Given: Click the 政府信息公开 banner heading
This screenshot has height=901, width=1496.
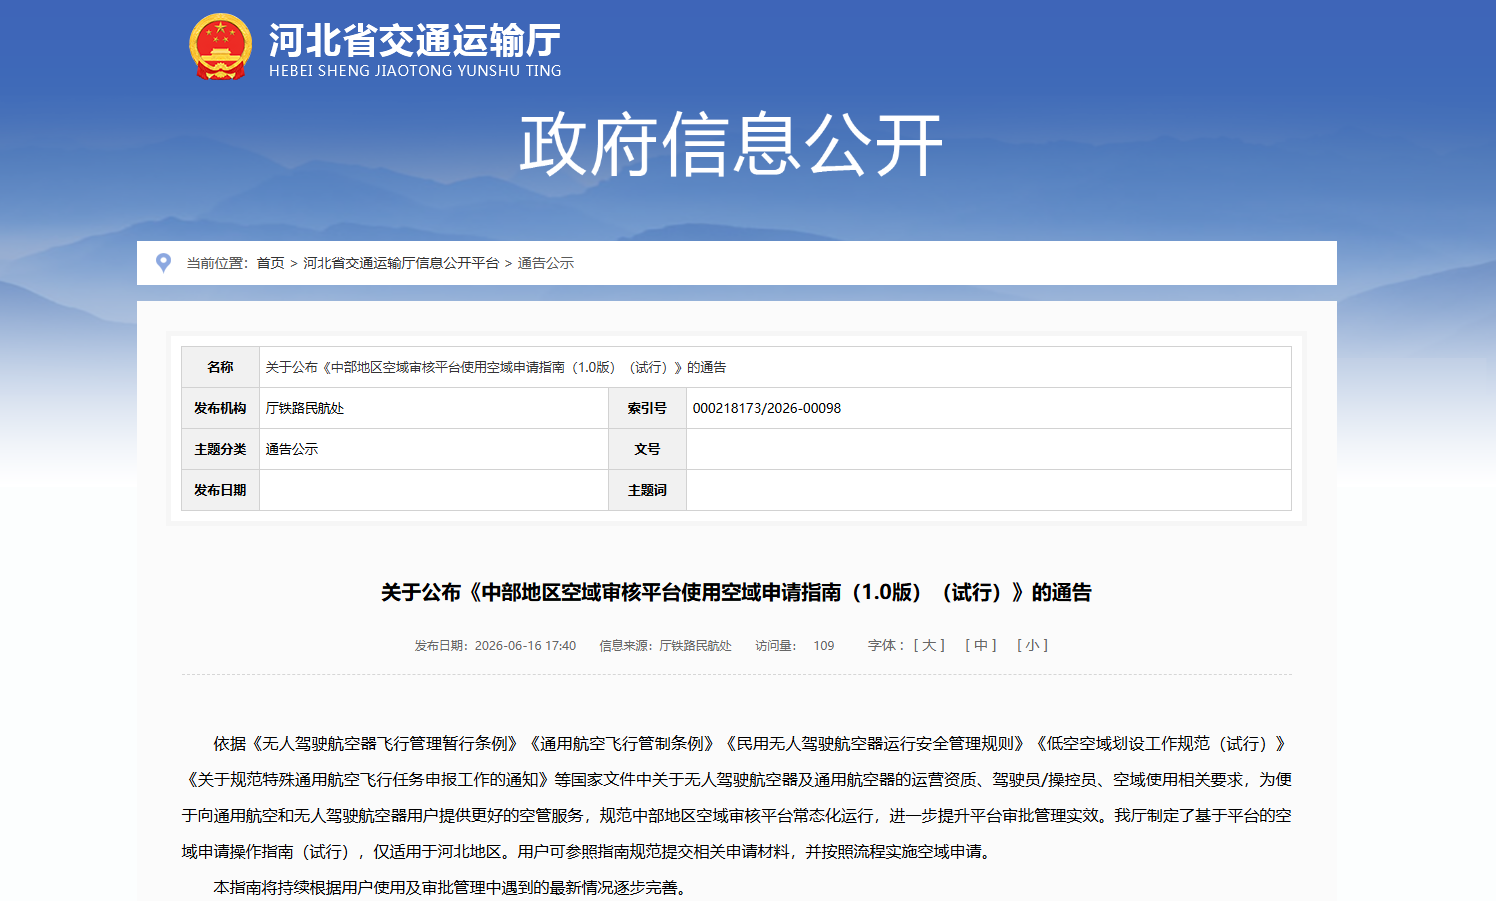Looking at the screenshot, I should point(731,145).
